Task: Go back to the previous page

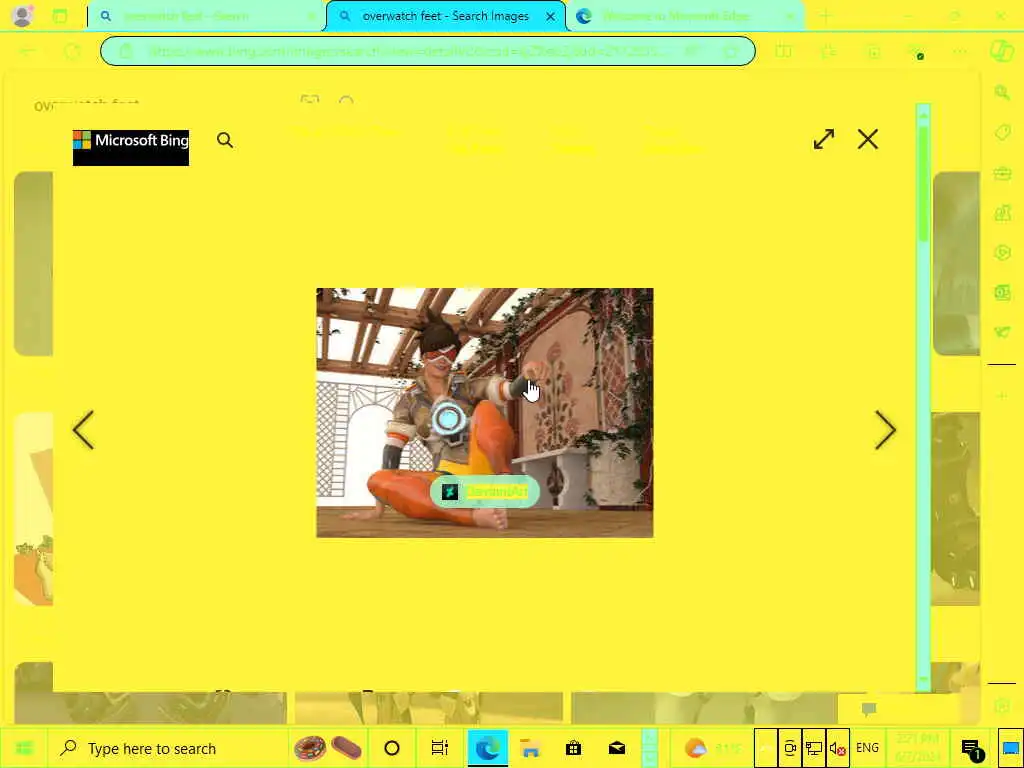Action: click(27, 51)
